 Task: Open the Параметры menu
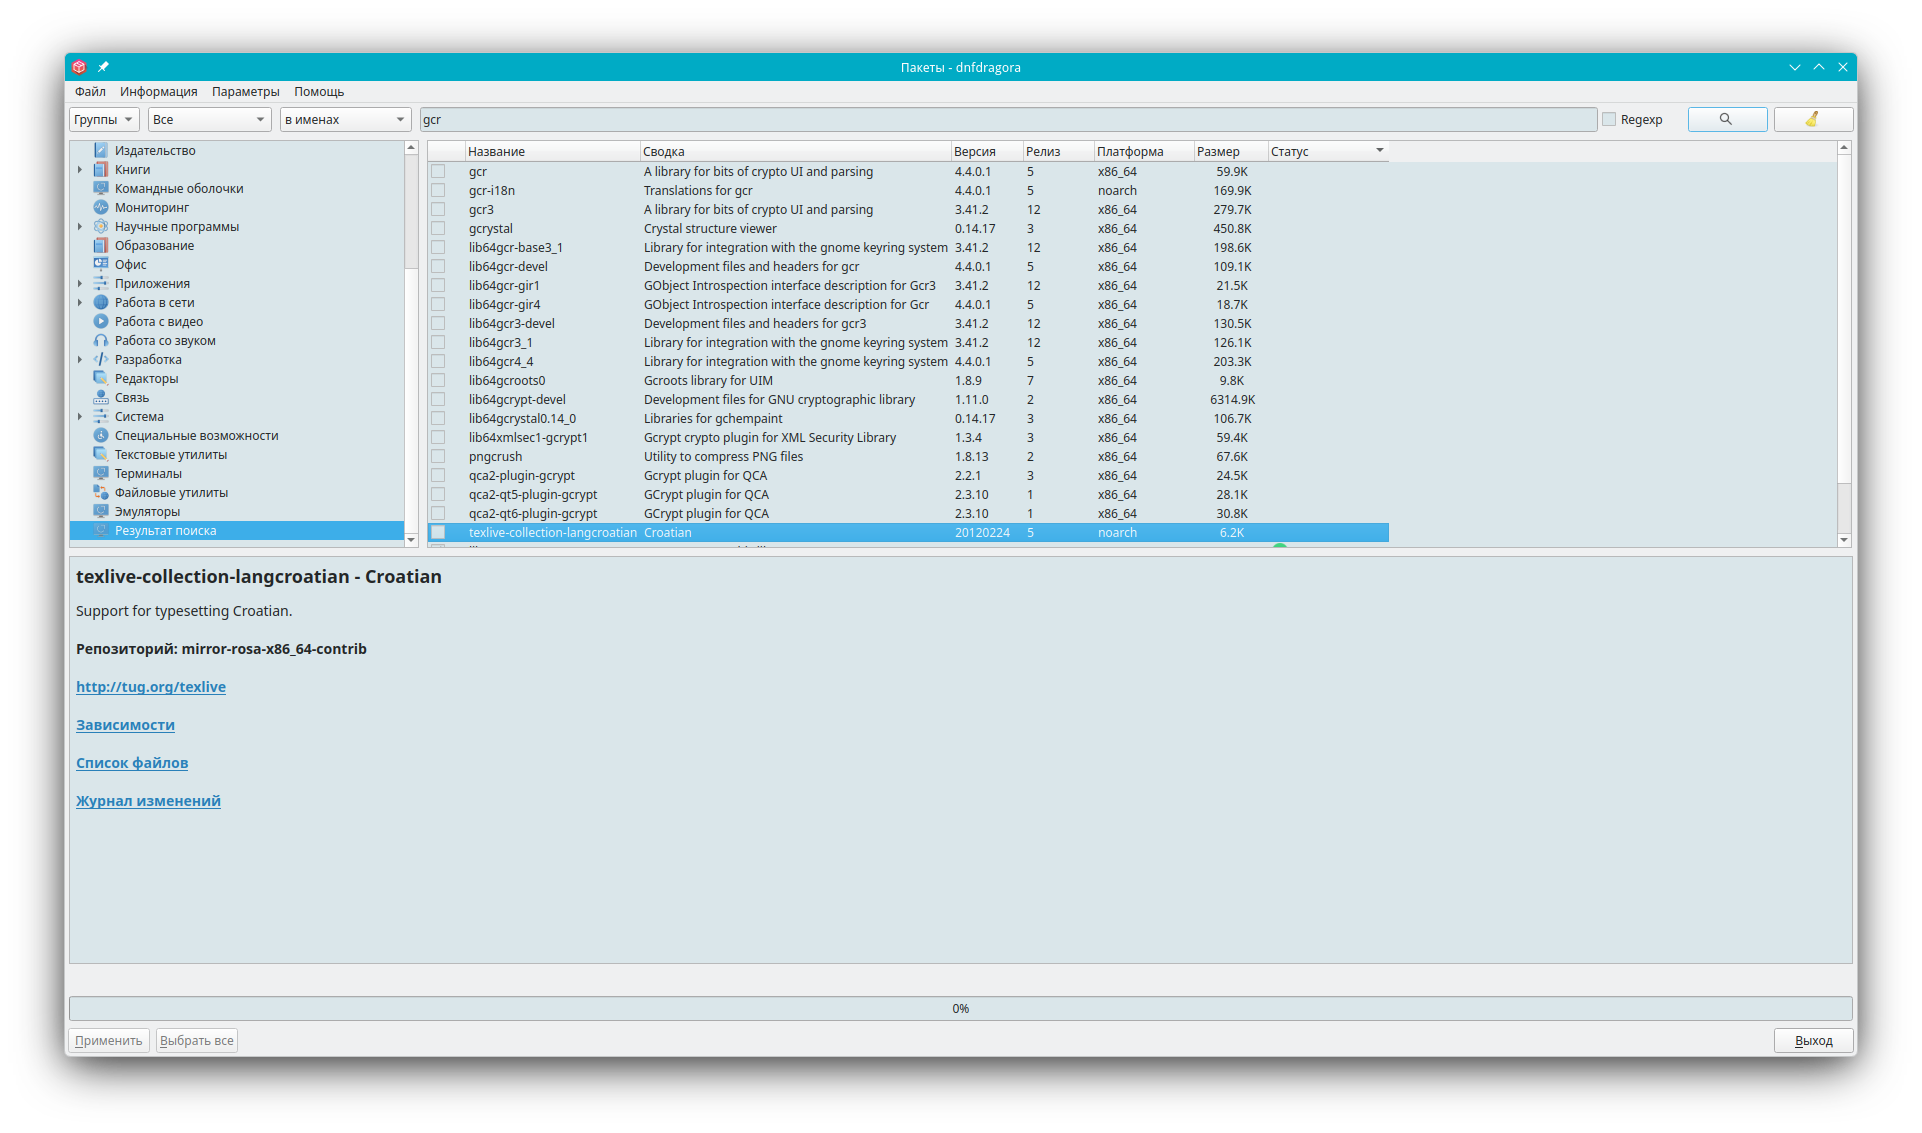click(245, 91)
